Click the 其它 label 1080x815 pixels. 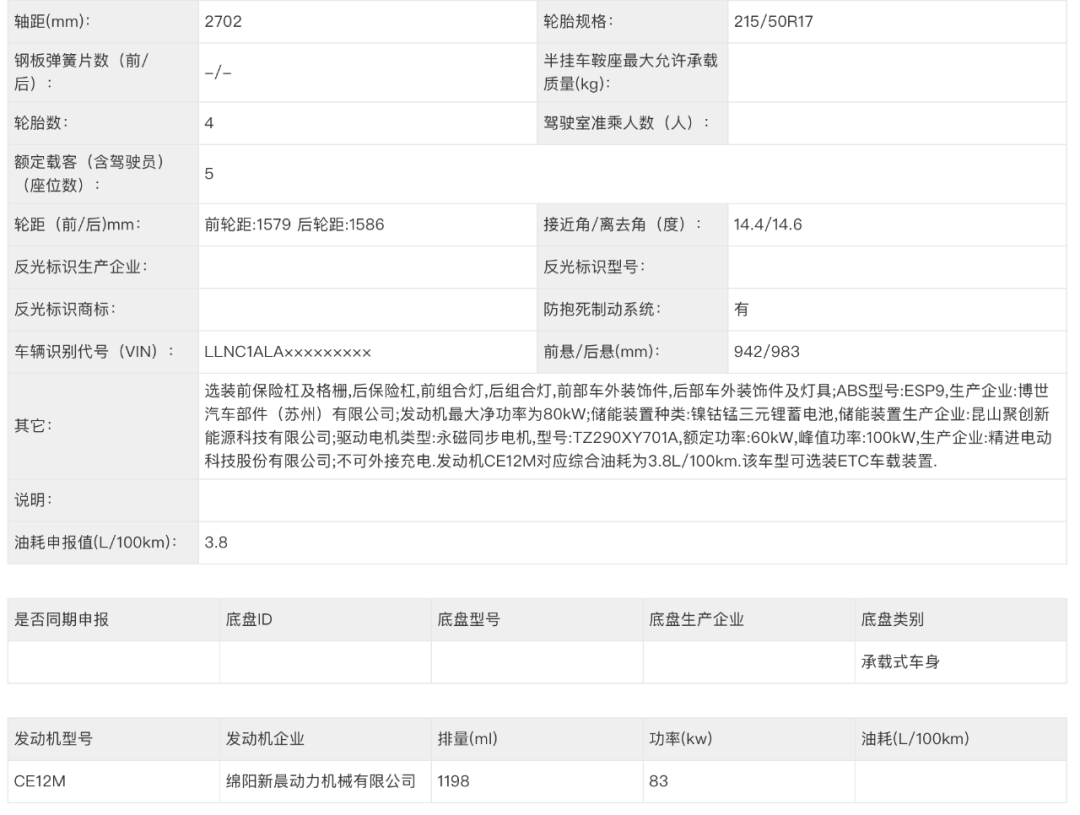[33, 426]
